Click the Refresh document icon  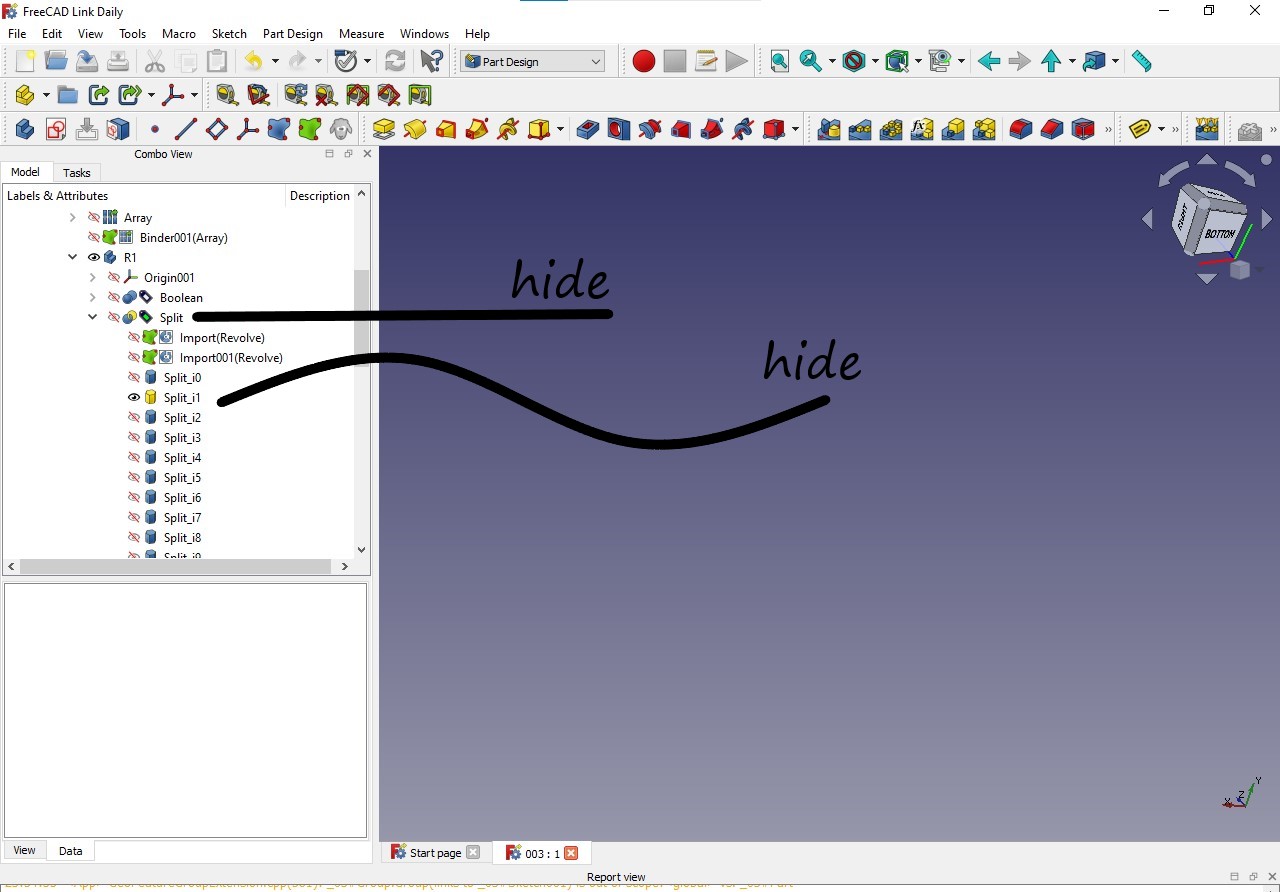(394, 61)
